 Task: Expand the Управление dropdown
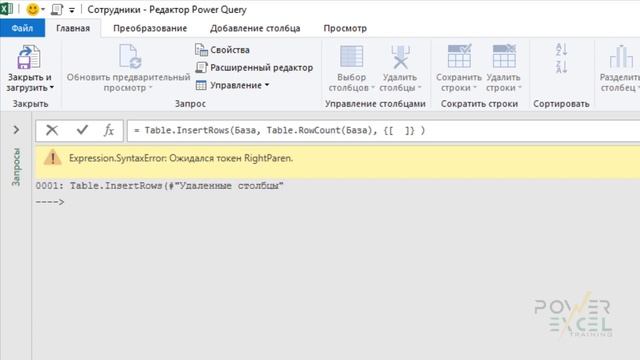pos(267,85)
